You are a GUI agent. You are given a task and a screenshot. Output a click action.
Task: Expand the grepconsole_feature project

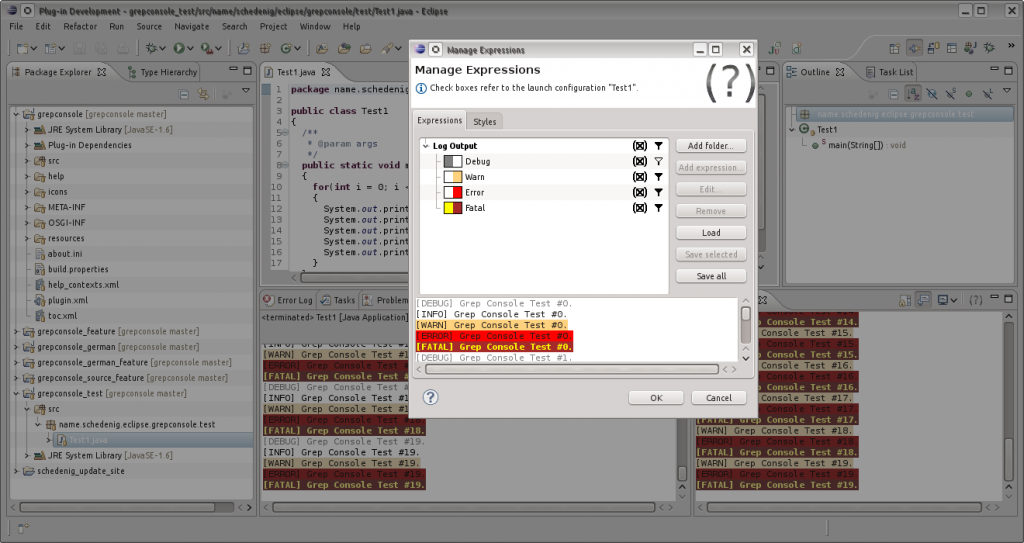pyautogui.click(x=16, y=331)
